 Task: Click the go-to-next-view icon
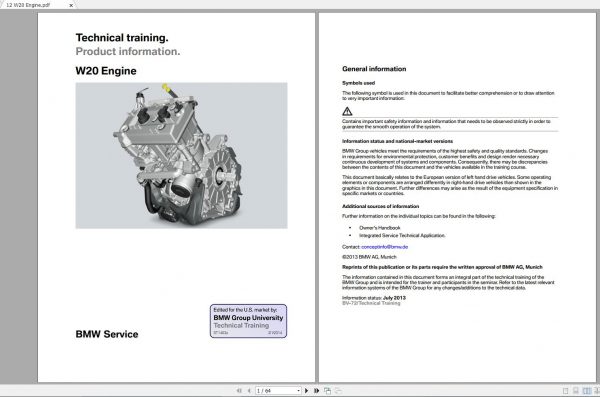[x=338, y=390]
